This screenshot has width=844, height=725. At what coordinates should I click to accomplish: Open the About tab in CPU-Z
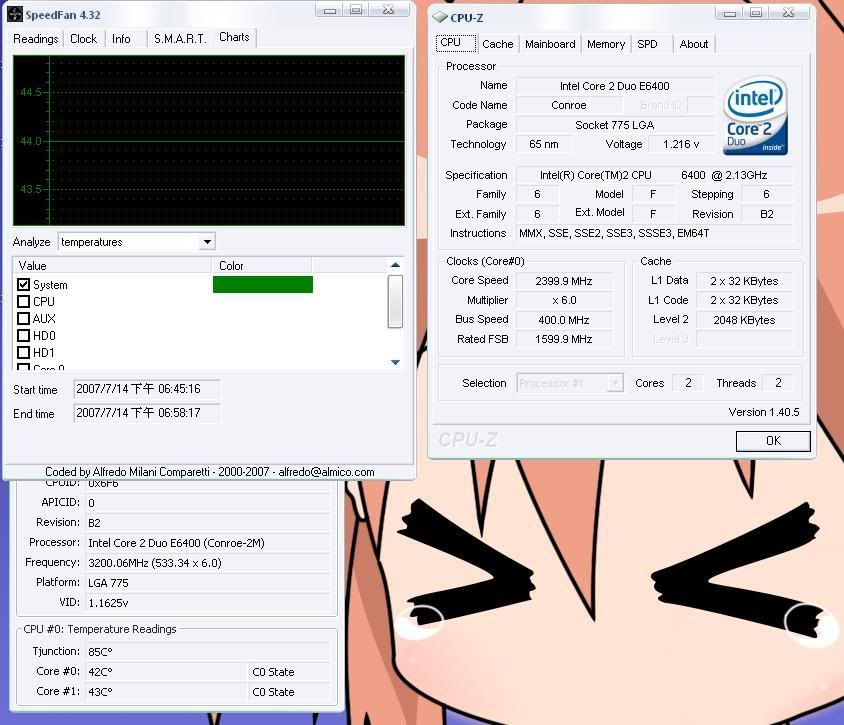694,44
